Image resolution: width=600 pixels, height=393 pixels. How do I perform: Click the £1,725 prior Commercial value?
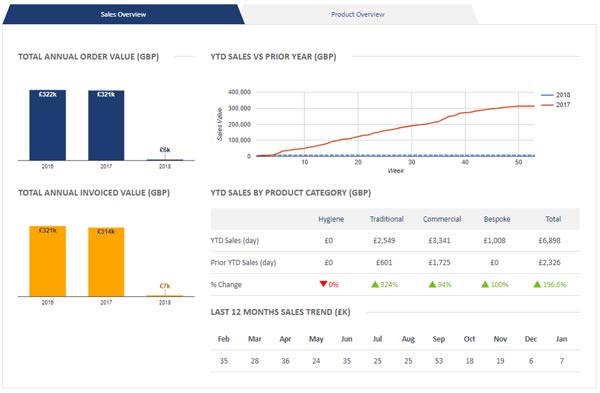(x=439, y=263)
